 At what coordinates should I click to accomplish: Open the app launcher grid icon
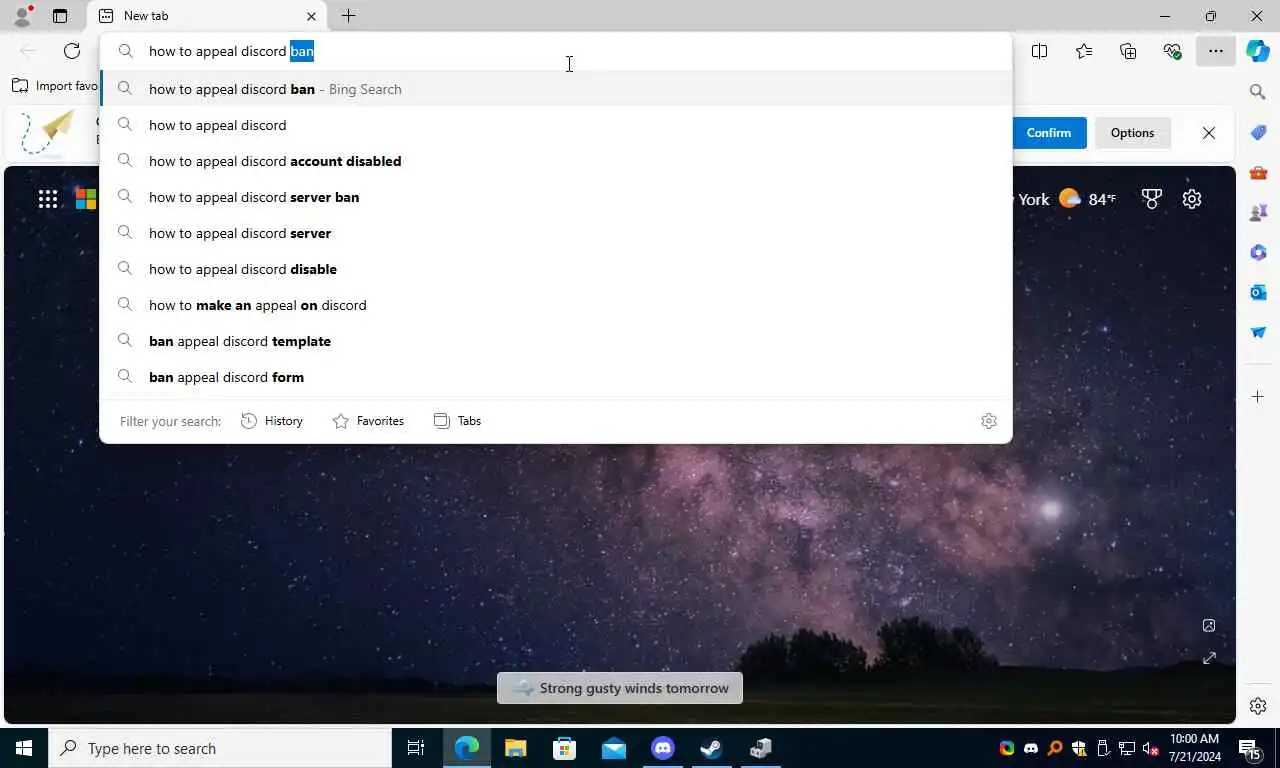(x=48, y=199)
